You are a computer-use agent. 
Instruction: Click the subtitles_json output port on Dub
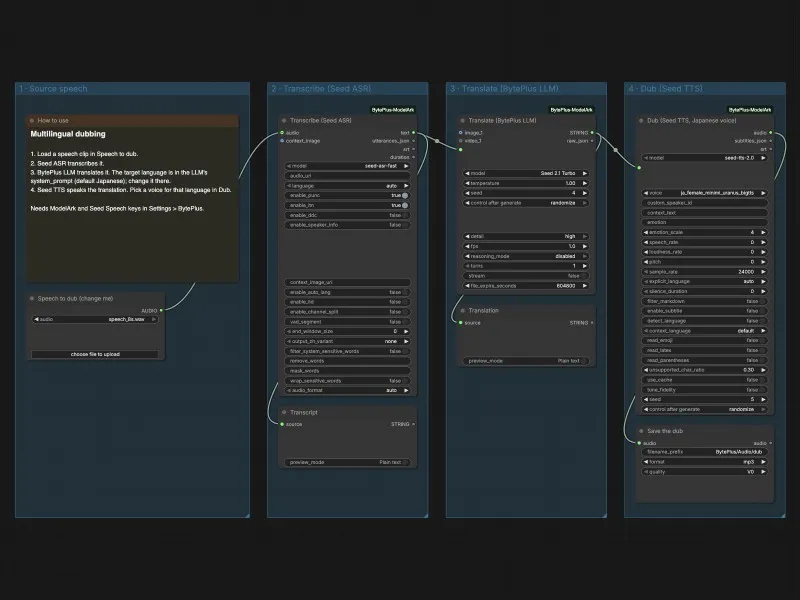tap(770, 141)
